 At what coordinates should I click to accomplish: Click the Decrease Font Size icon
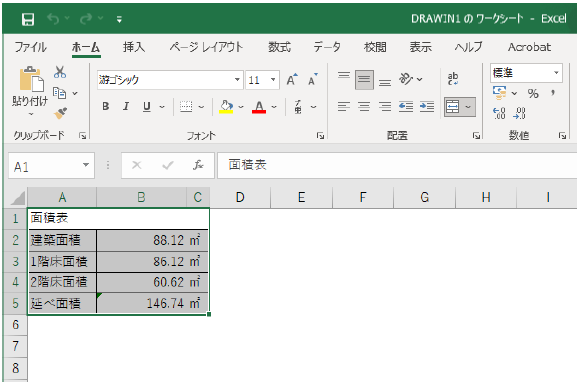(x=313, y=79)
